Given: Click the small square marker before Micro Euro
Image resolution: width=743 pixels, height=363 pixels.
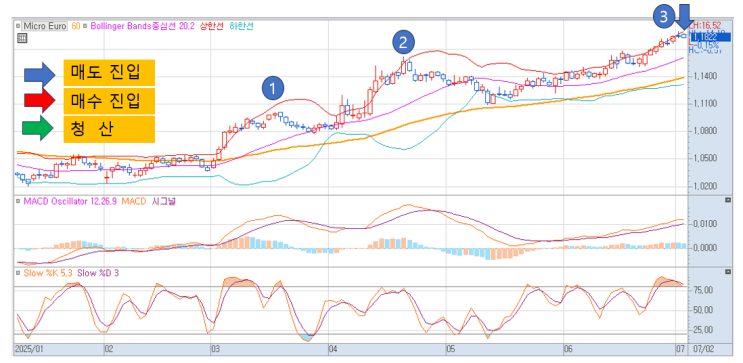Looking at the screenshot, I should coord(18,26).
